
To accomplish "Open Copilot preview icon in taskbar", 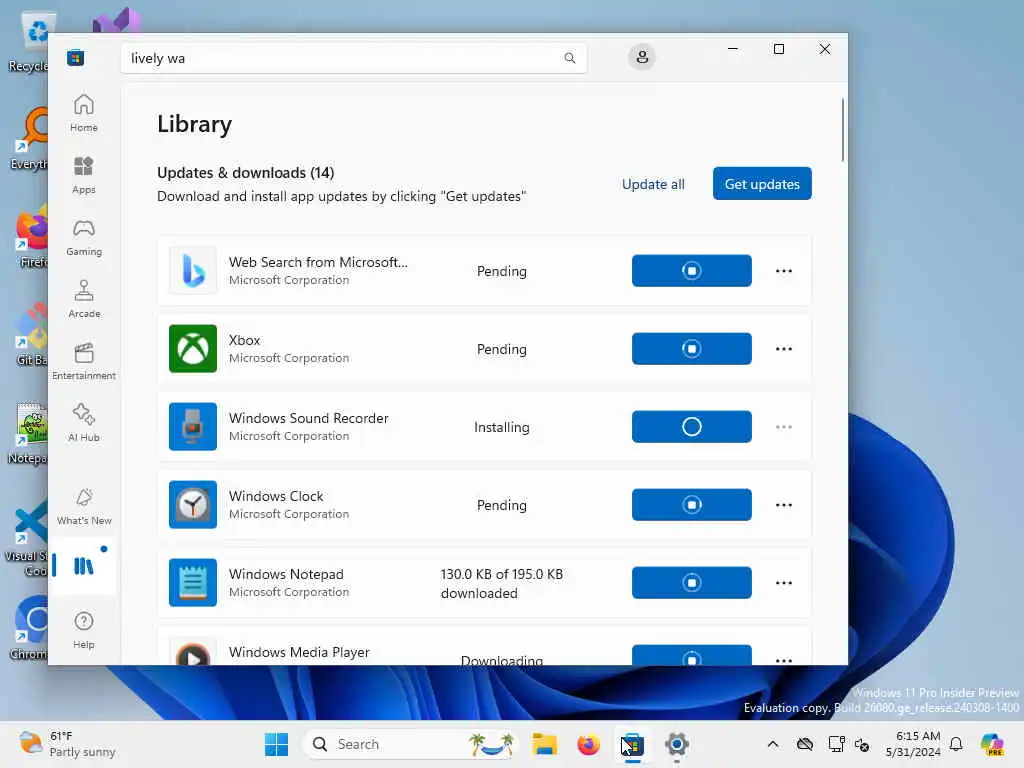I will point(992,744).
